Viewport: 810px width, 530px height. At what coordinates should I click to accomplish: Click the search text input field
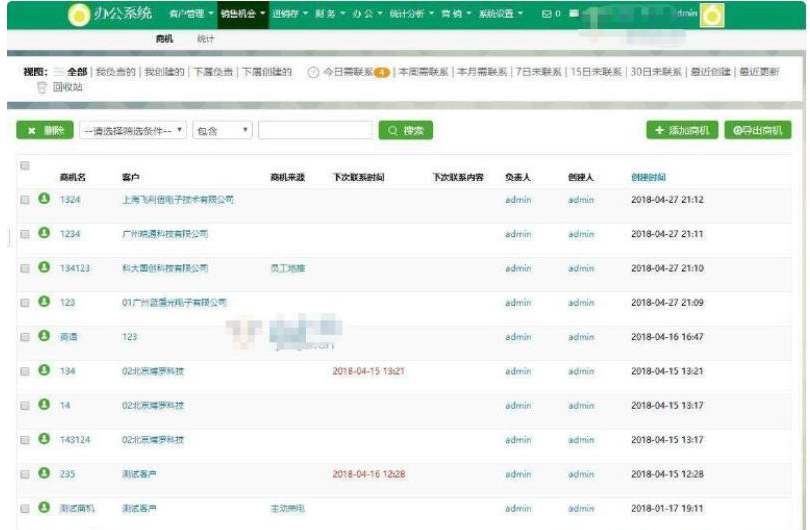(315, 130)
